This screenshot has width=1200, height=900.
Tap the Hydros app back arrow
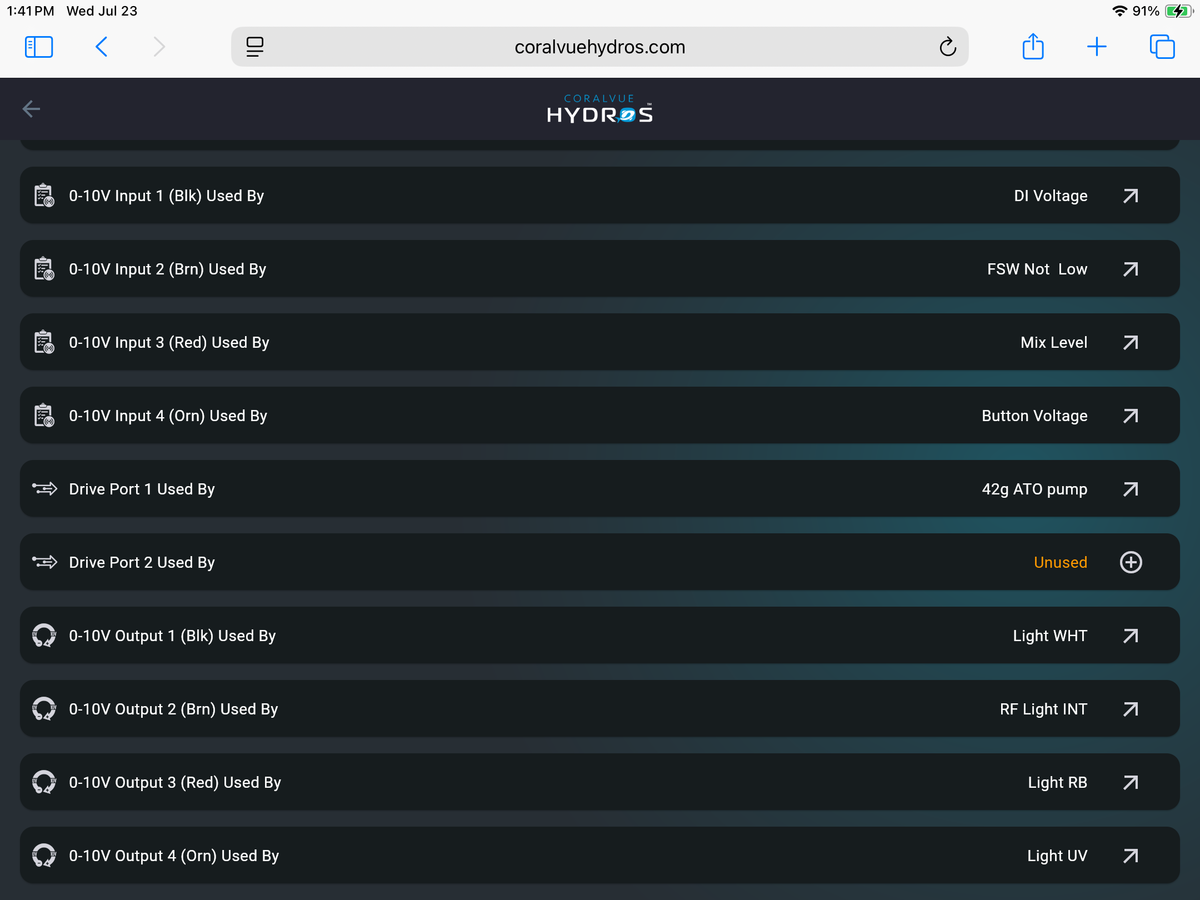pos(31,109)
